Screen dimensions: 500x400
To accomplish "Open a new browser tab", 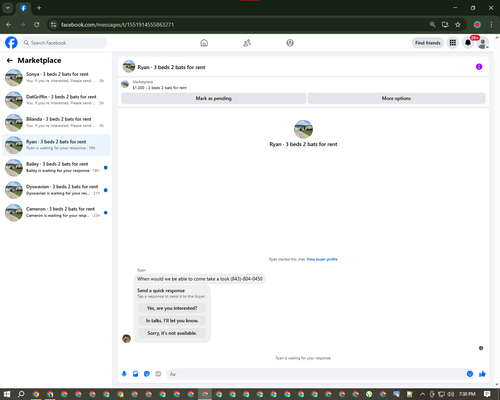I will [x=39, y=8].
